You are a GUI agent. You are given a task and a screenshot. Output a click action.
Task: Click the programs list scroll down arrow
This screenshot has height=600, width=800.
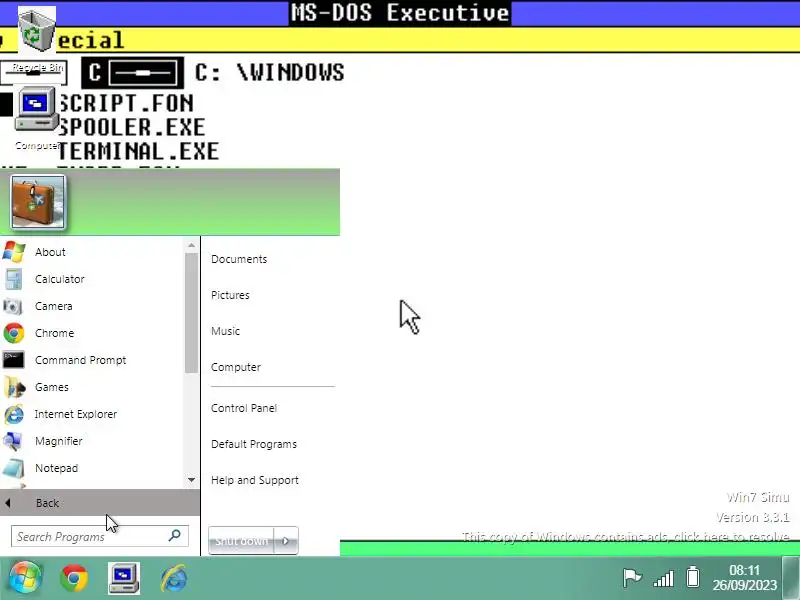[191, 480]
